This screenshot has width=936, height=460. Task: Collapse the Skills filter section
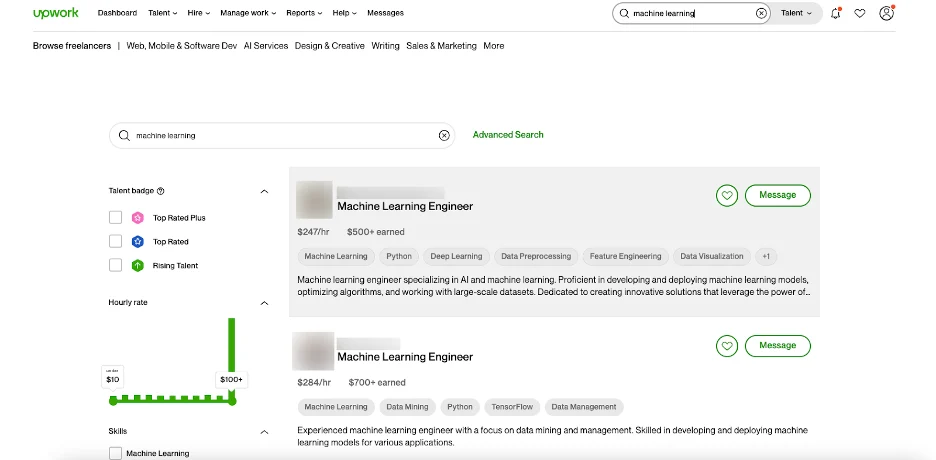264,432
